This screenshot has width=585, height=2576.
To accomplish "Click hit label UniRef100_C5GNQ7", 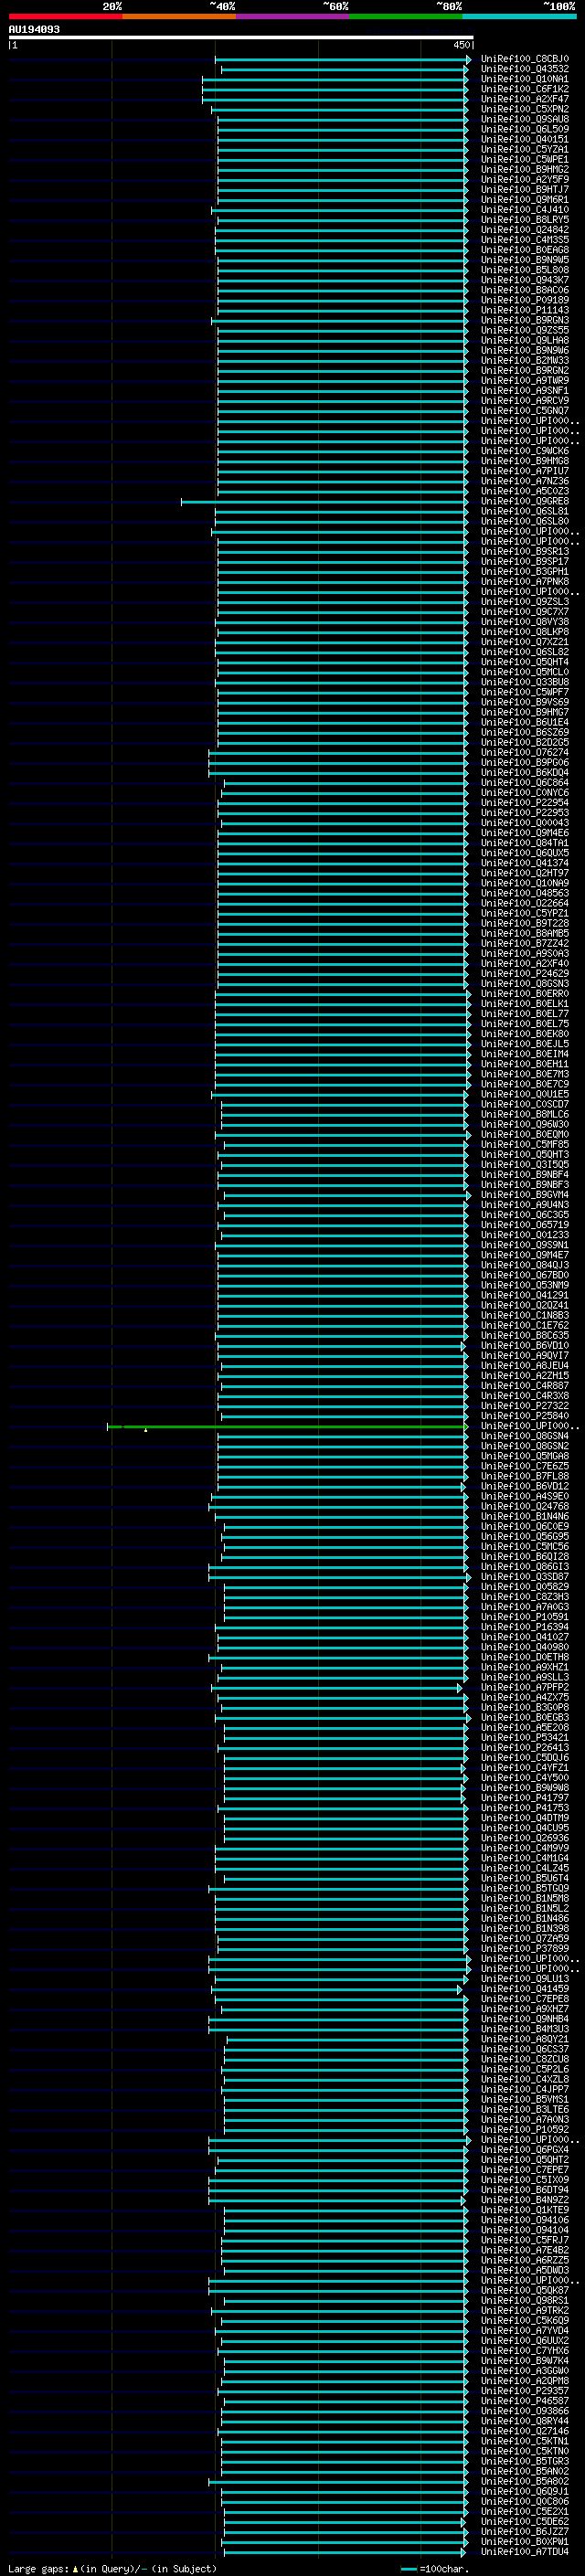I will 524,411.
